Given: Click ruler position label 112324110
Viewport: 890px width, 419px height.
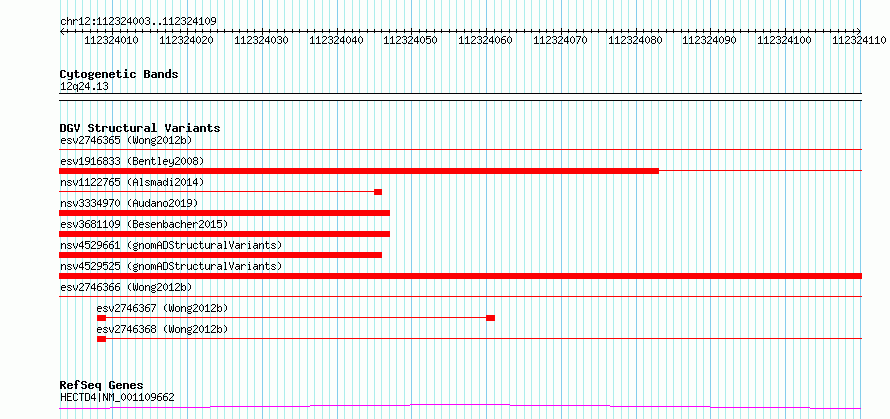Looking at the screenshot, I should tap(859, 40).
